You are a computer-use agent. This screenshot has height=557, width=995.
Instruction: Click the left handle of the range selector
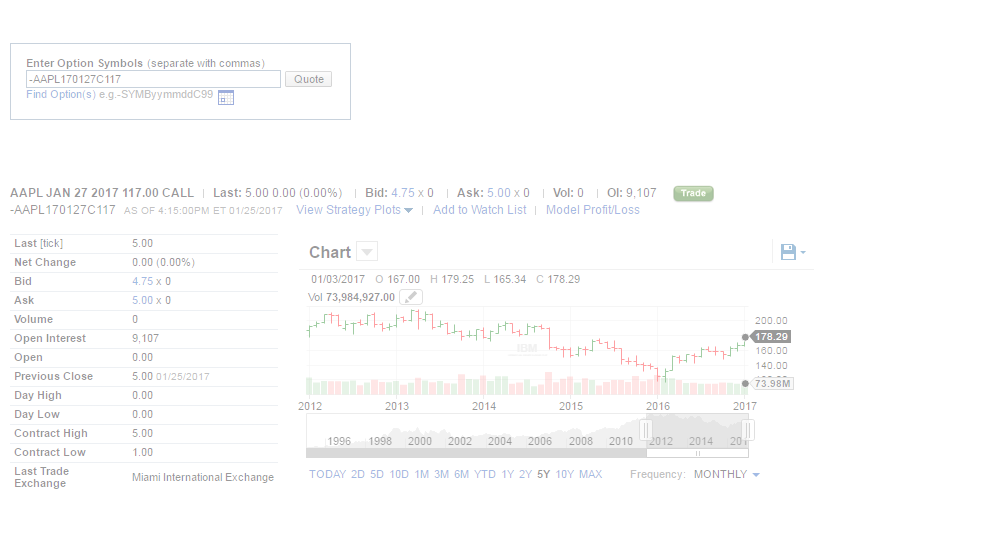click(645, 430)
